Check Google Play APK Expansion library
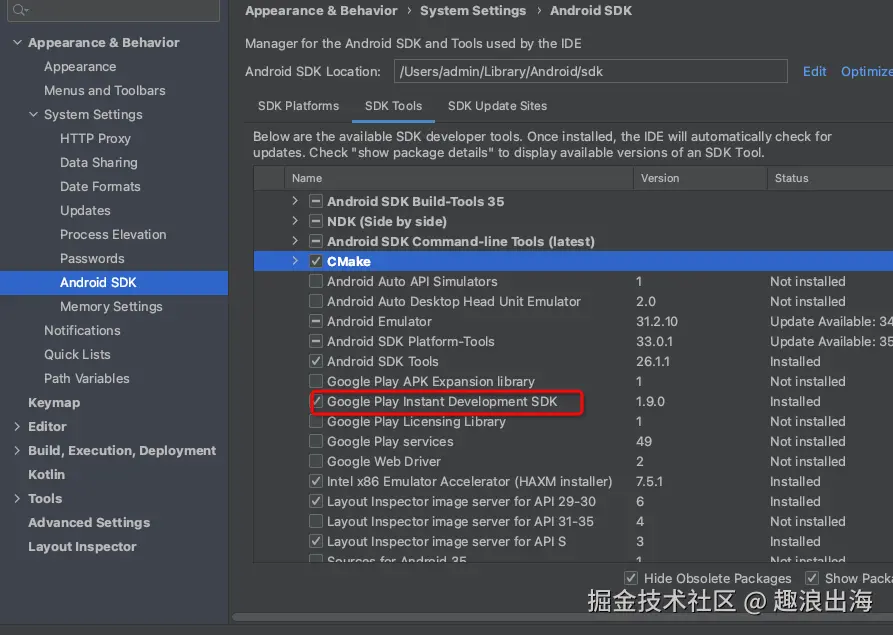Viewport: 893px width, 635px height. [x=316, y=381]
